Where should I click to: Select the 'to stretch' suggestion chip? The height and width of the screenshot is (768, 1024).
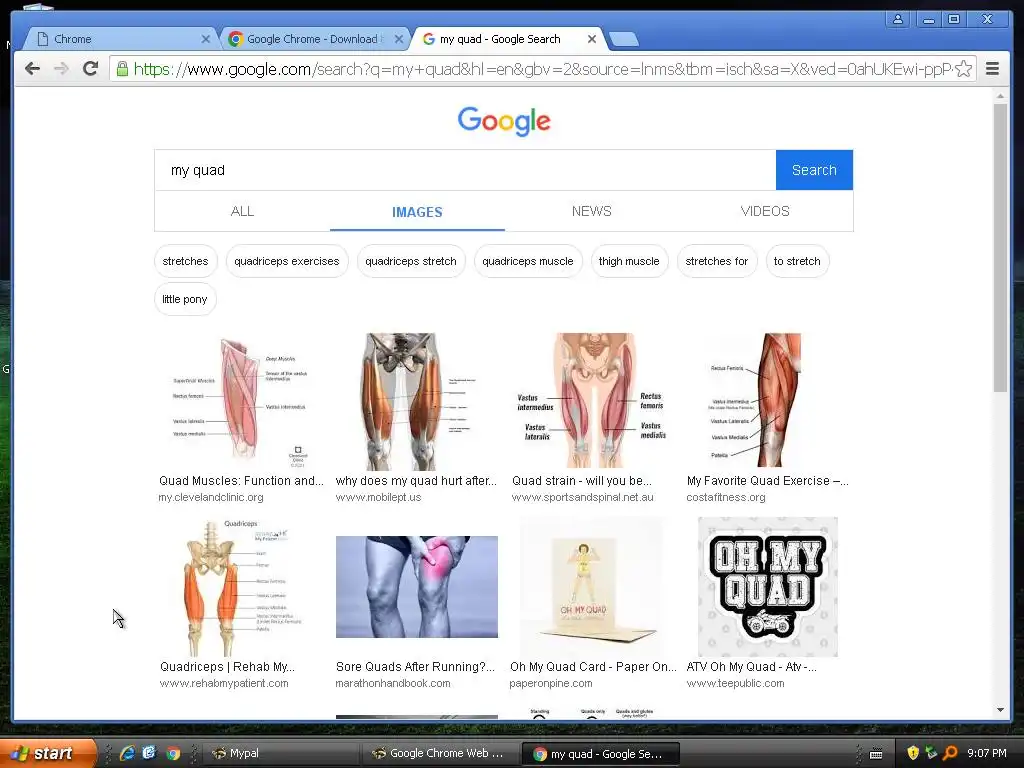click(797, 261)
